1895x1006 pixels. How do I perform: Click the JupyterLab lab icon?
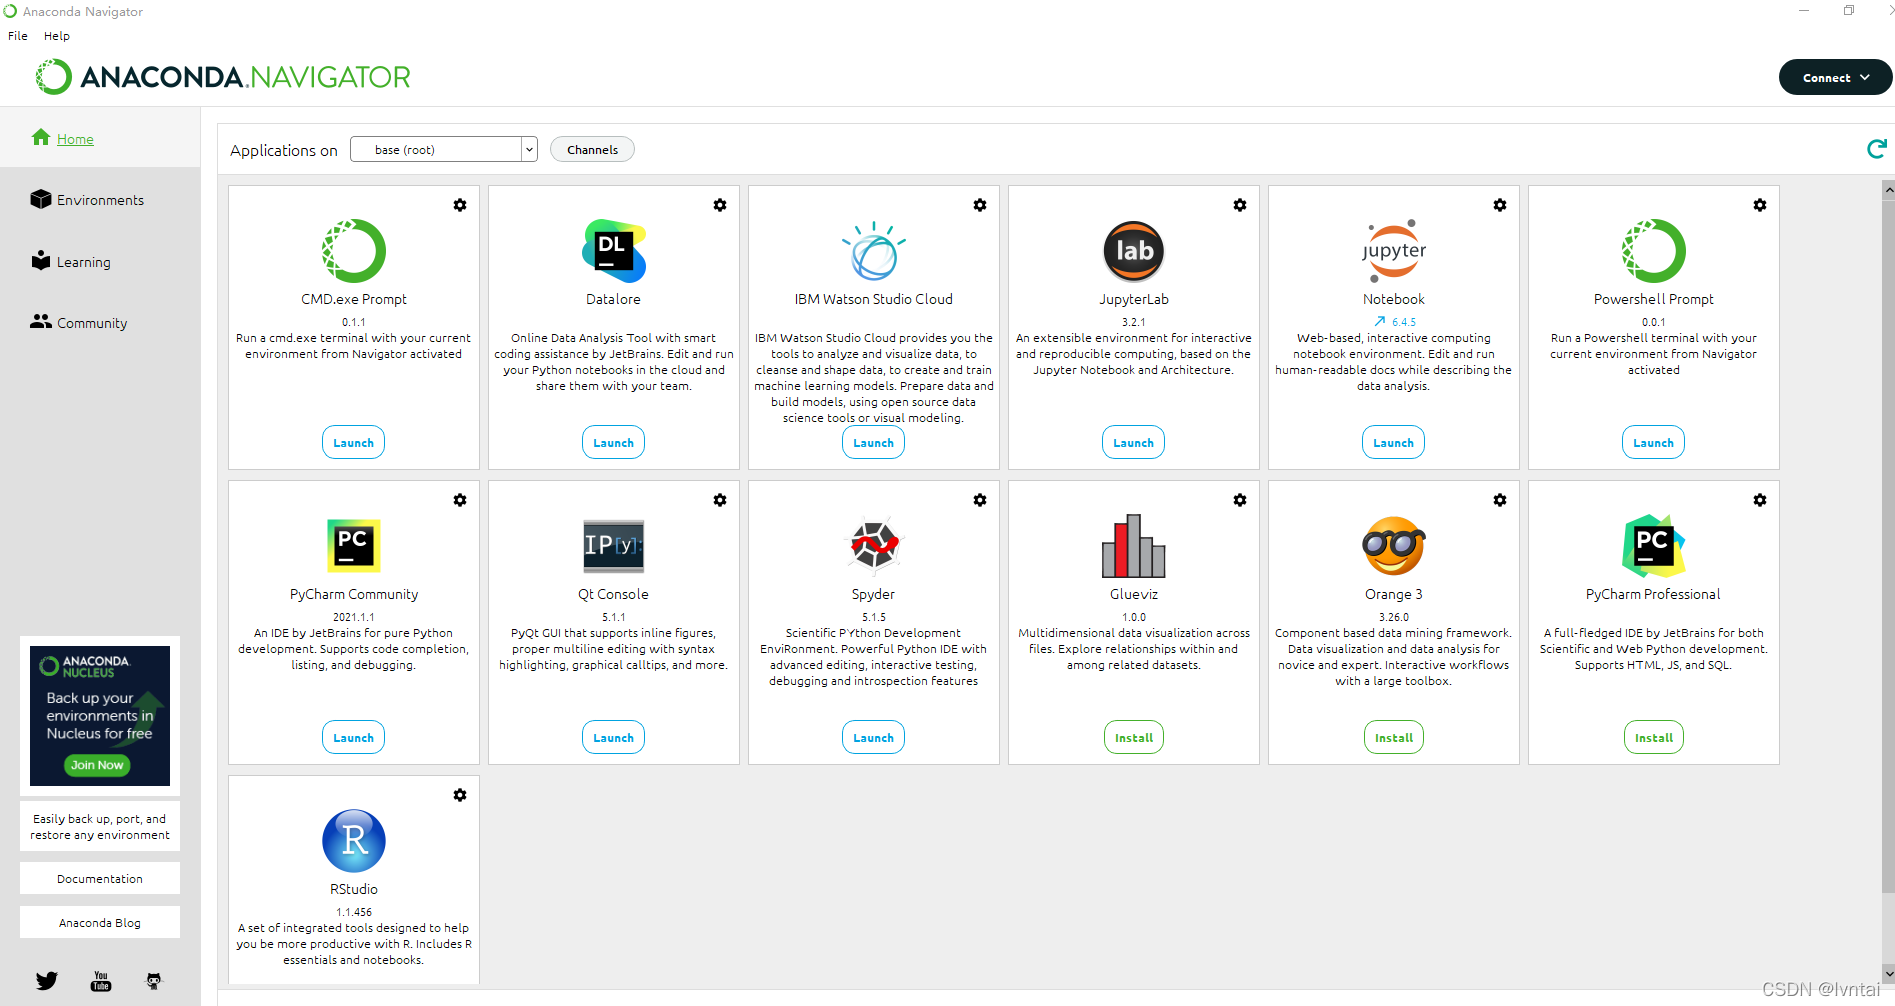click(x=1134, y=251)
